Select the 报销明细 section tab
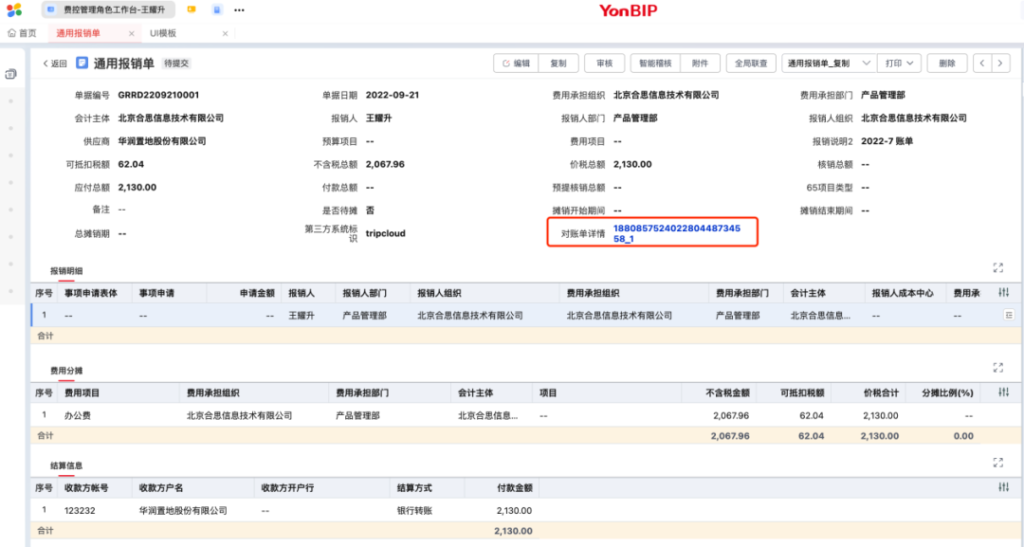1024x547 pixels. click(x=67, y=271)
